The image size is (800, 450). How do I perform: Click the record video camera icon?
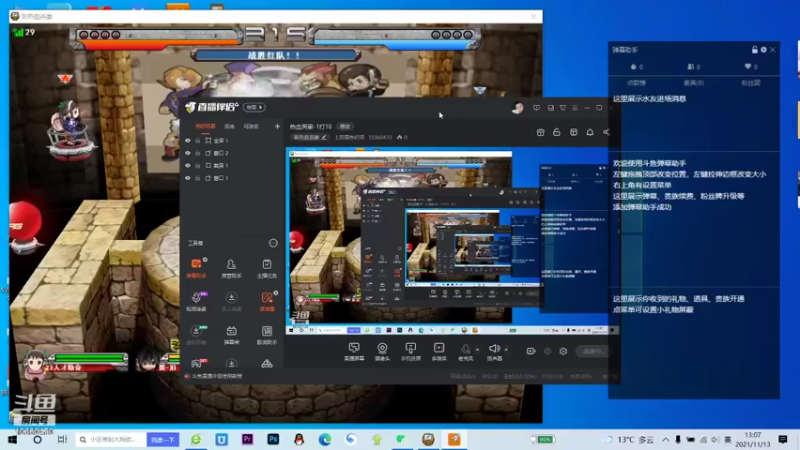click(531, 351)
